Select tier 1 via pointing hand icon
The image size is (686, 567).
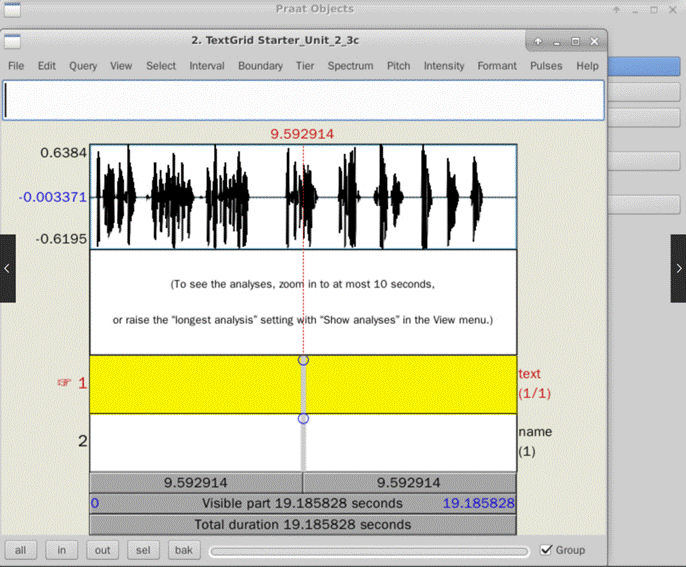click(x=64, y=383)
